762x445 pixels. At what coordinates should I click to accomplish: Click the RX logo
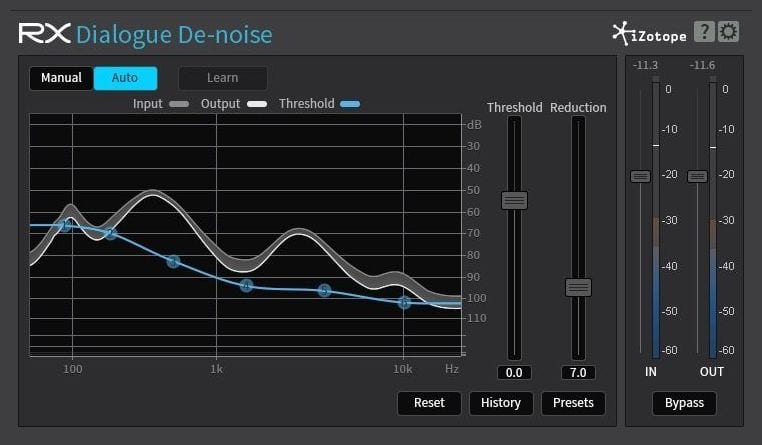tap(45, 34)
